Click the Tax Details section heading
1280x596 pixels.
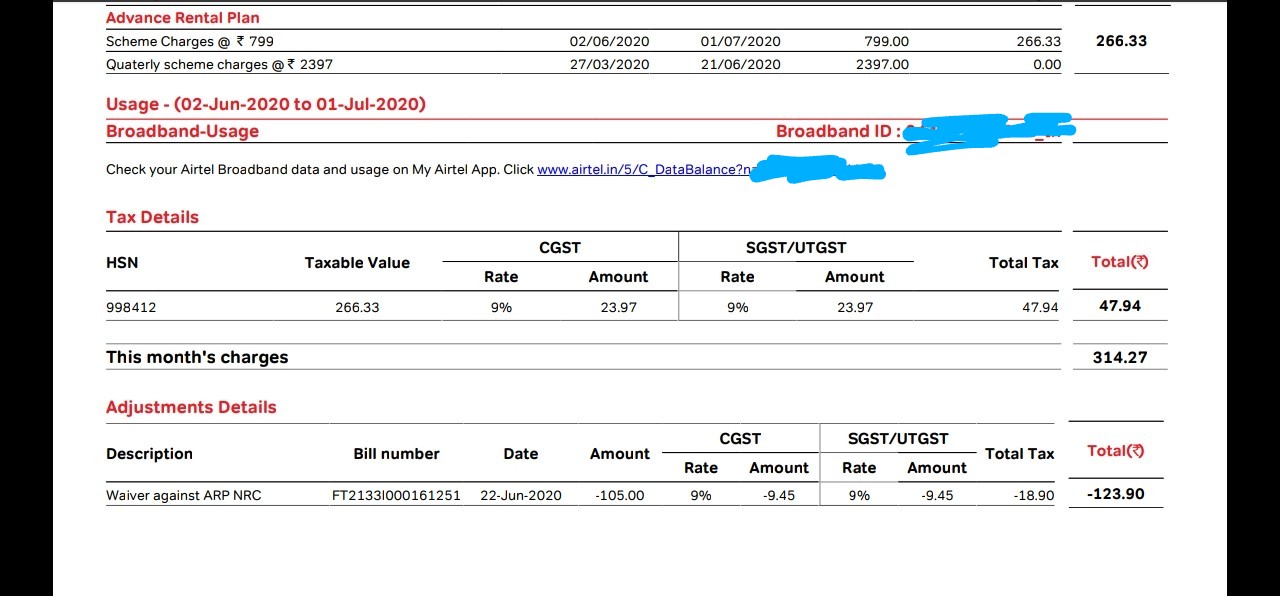click(152, 217)
